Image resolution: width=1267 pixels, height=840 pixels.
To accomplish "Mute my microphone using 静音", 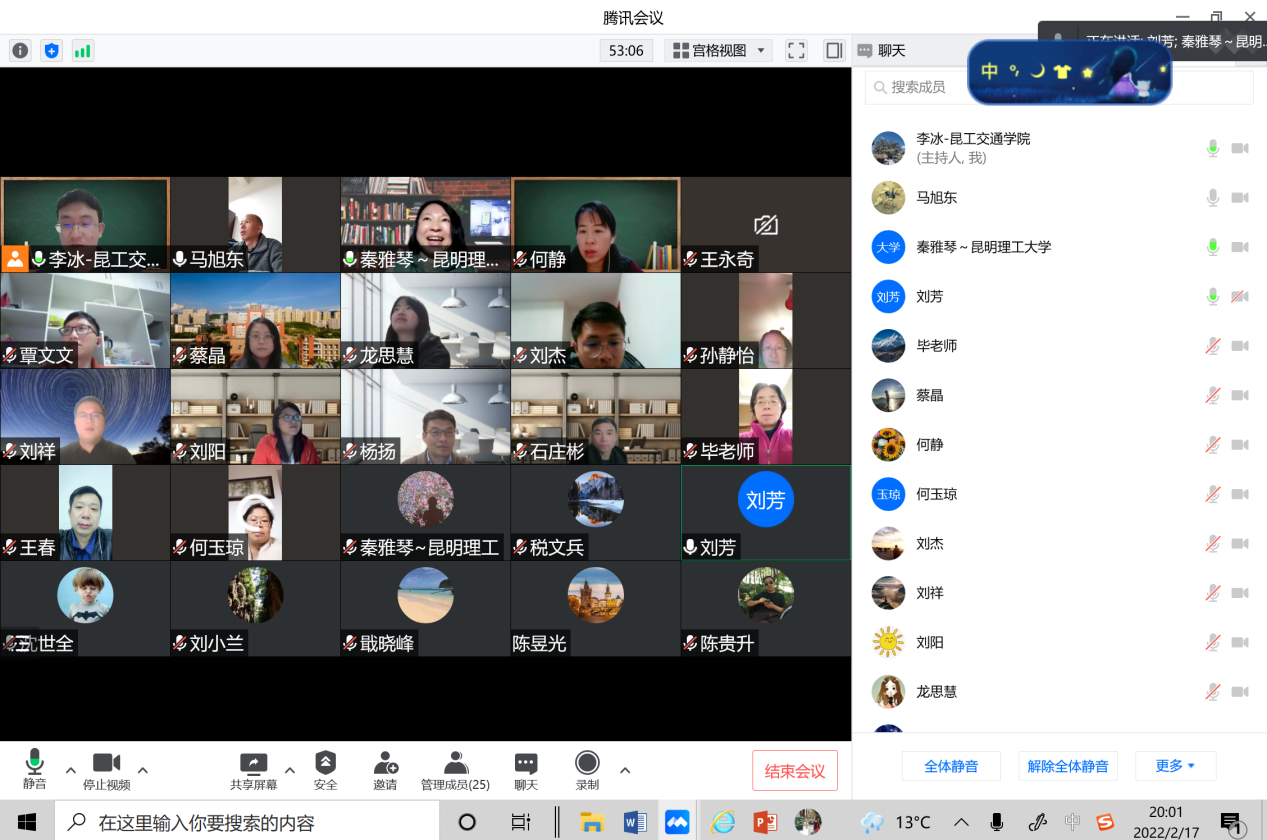I will pyautogui.click(x=35, y=770).
